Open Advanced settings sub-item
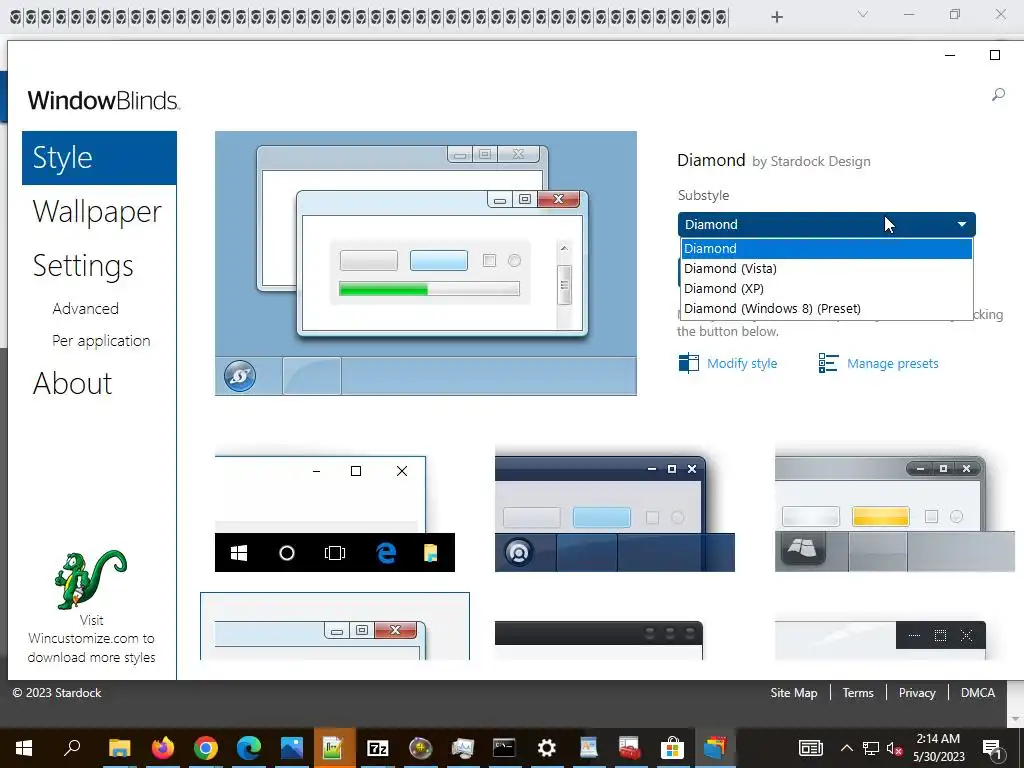Viewport: 1024px width, 768px height. point(86,308)
